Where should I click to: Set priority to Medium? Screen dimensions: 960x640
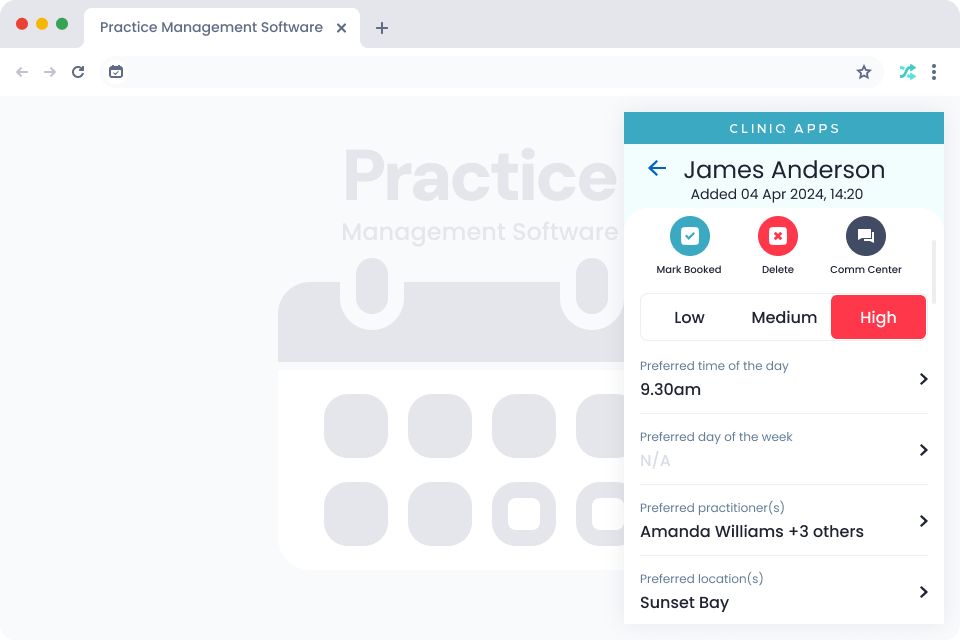784,318
